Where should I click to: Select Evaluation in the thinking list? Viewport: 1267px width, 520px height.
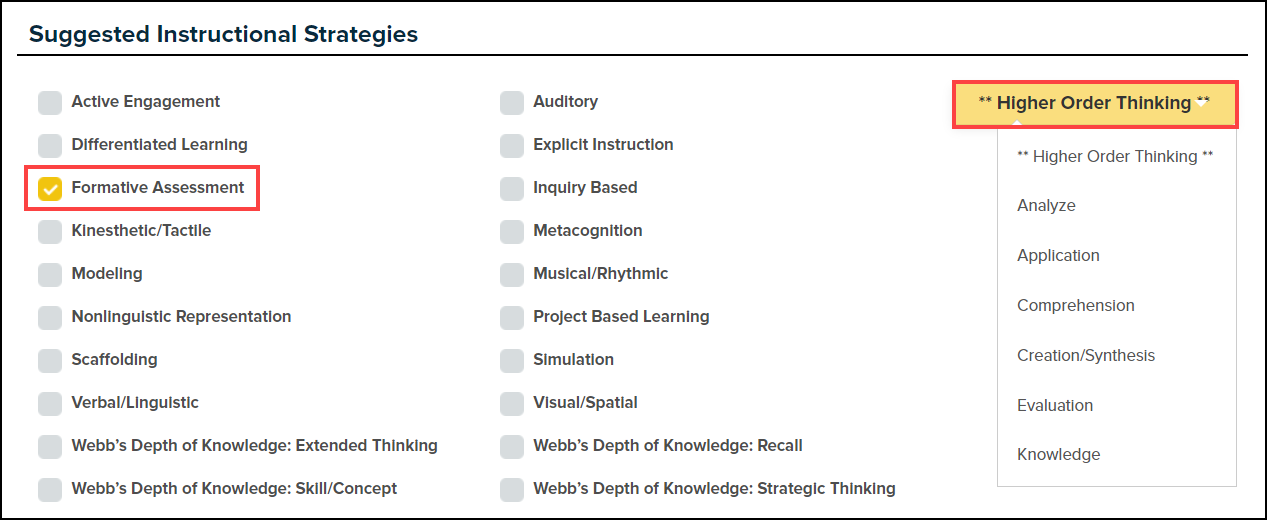(1054, 406)
